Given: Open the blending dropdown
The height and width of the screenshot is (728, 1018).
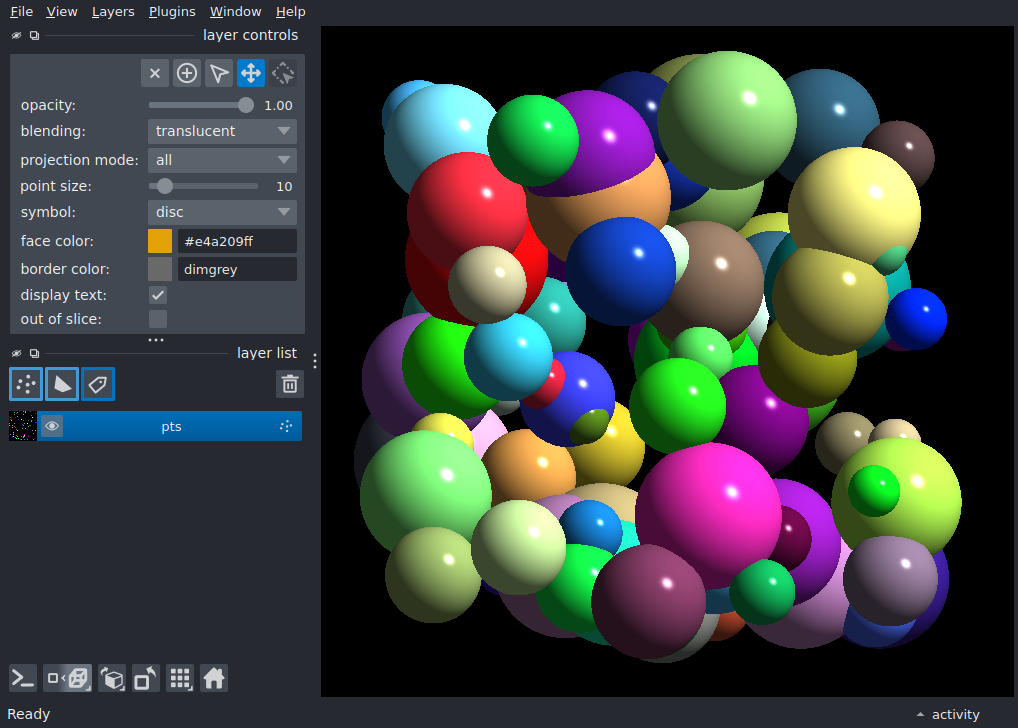Looking at the screenshot, I should coord(222,131).
